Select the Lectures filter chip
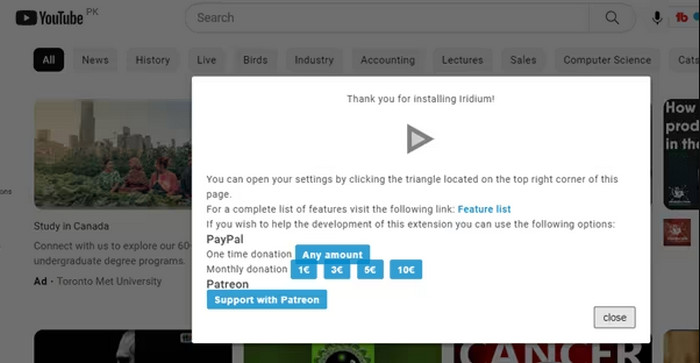 (462, 60)
